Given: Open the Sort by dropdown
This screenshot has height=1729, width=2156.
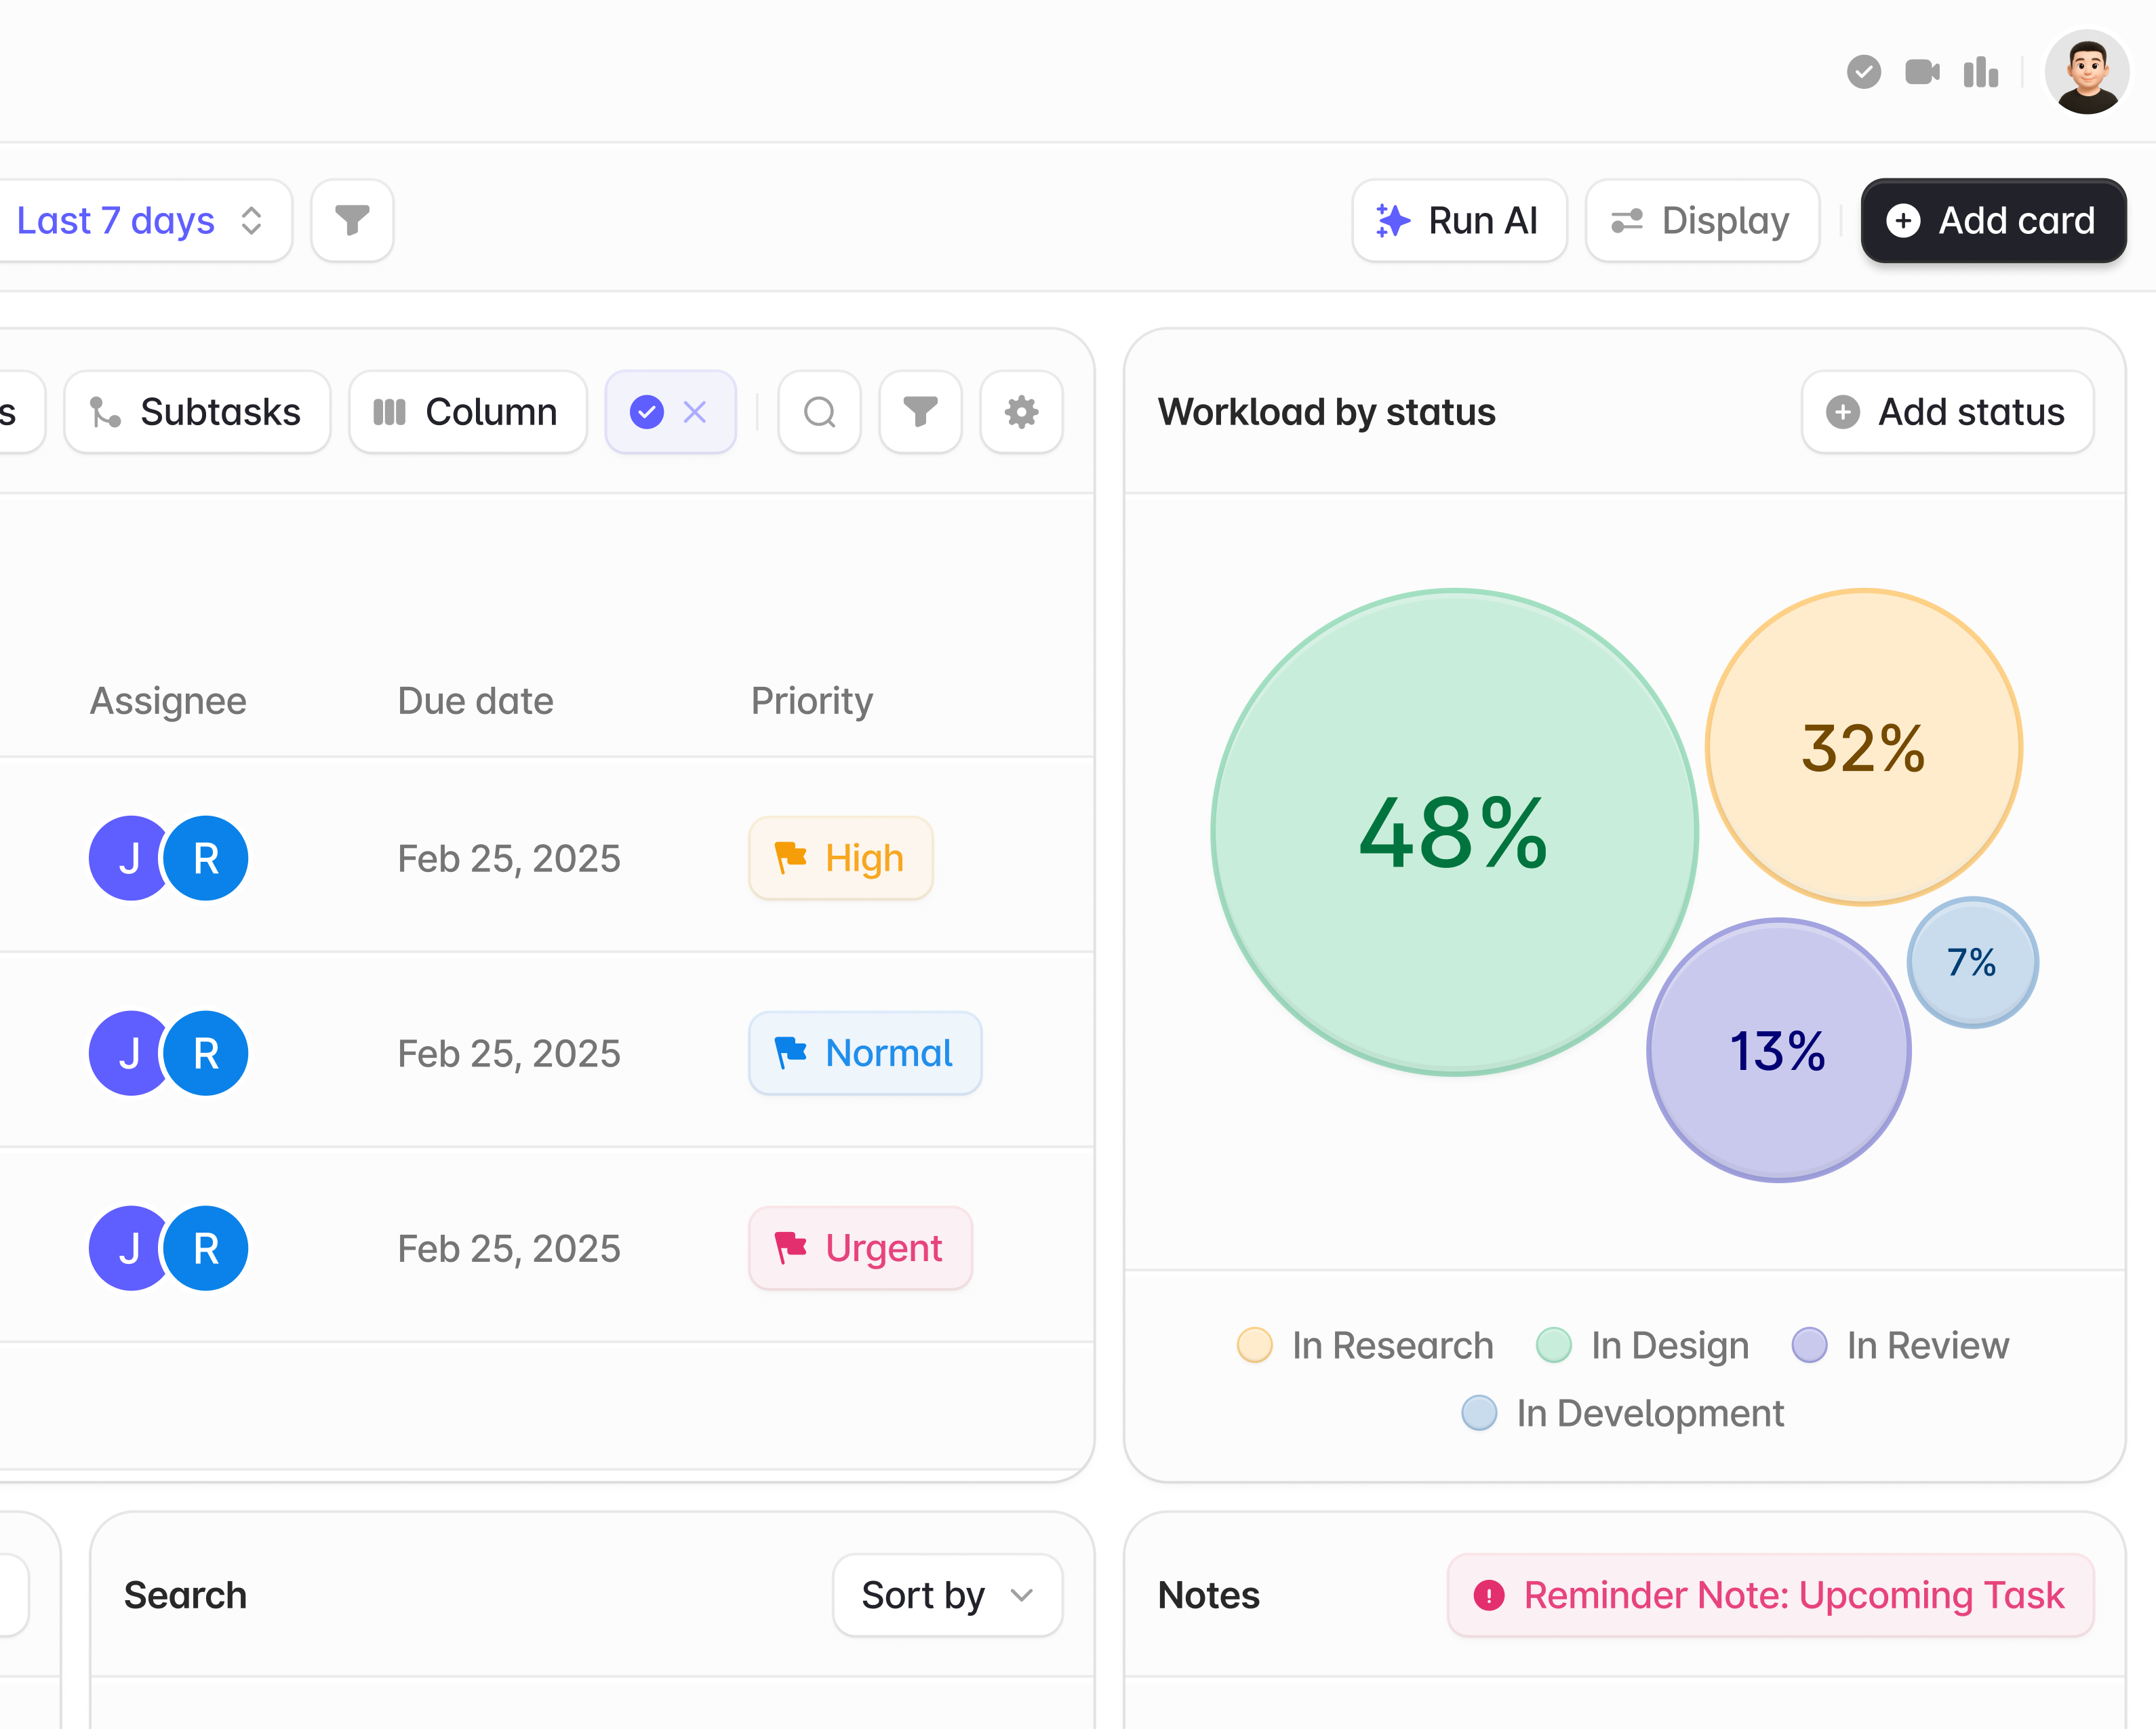Looking at the screenshot, I should (946, 1595).
